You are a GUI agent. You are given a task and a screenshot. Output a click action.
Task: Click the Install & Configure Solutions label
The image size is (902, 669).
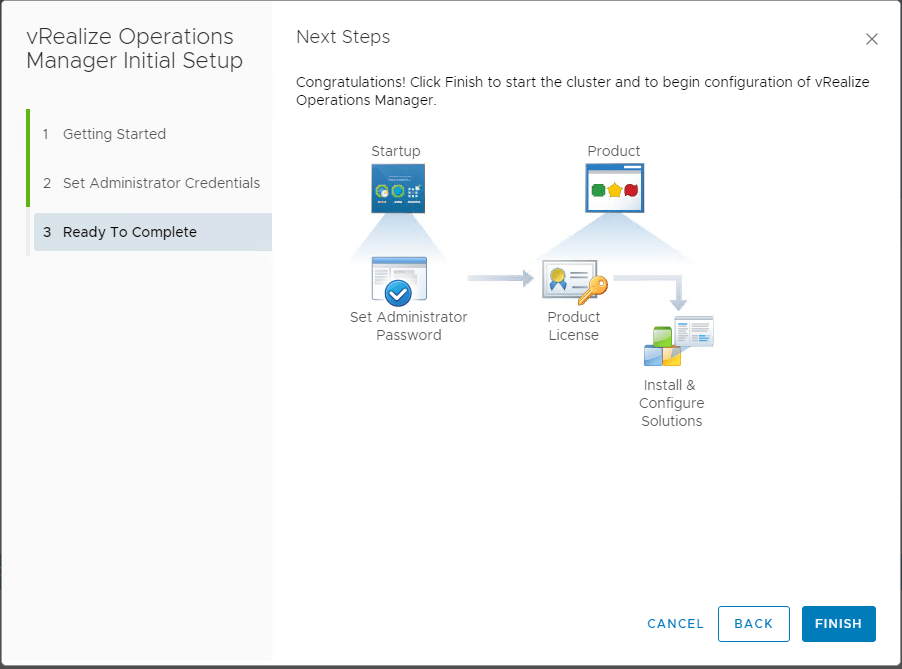[671, 403]
